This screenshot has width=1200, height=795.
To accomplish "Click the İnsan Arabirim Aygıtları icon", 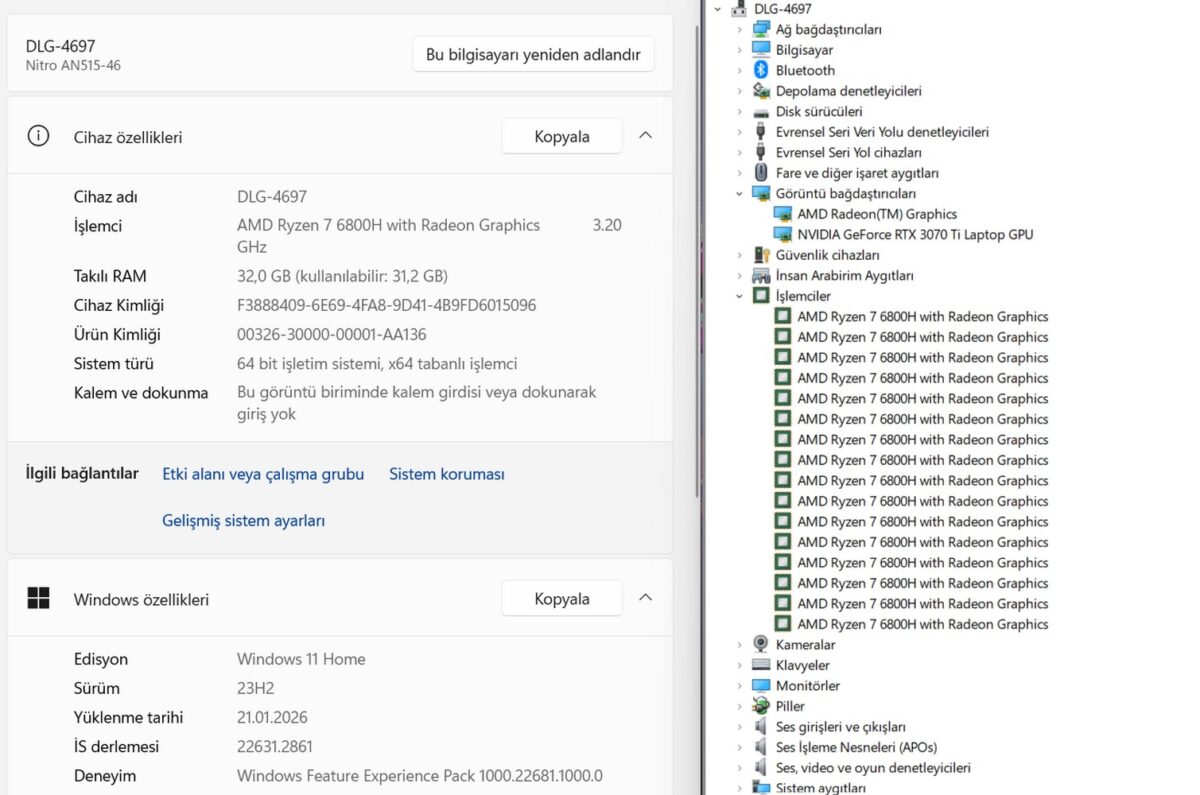I will (x=761, y=275).
